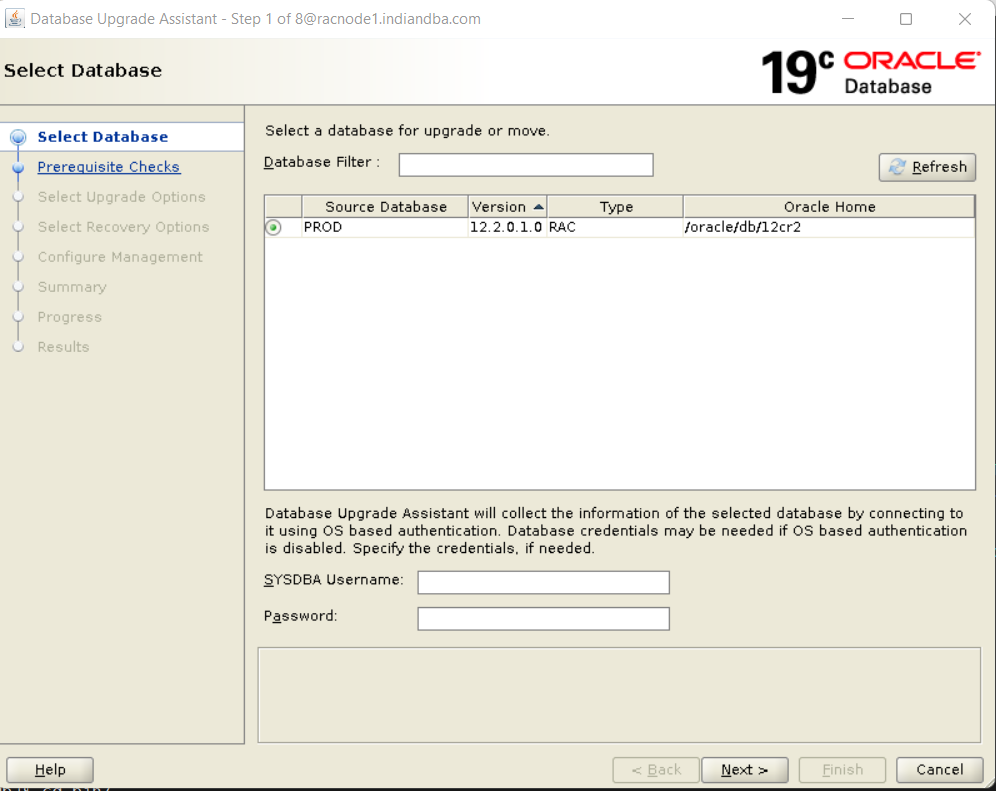996x791 pixels.
Task: Click the PROD database name cell
Action: point(385,227)
